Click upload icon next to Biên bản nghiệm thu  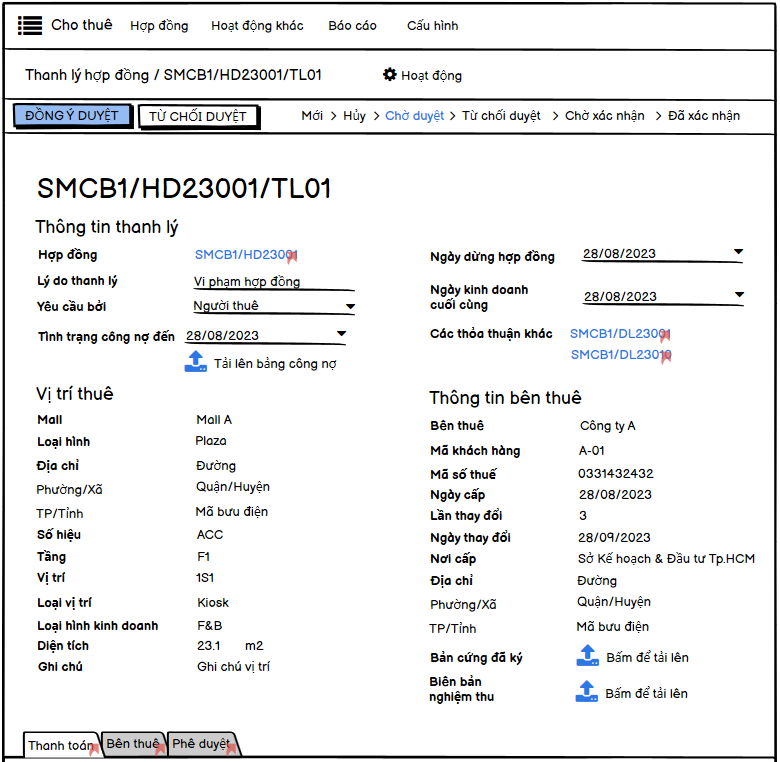(586, 691)
